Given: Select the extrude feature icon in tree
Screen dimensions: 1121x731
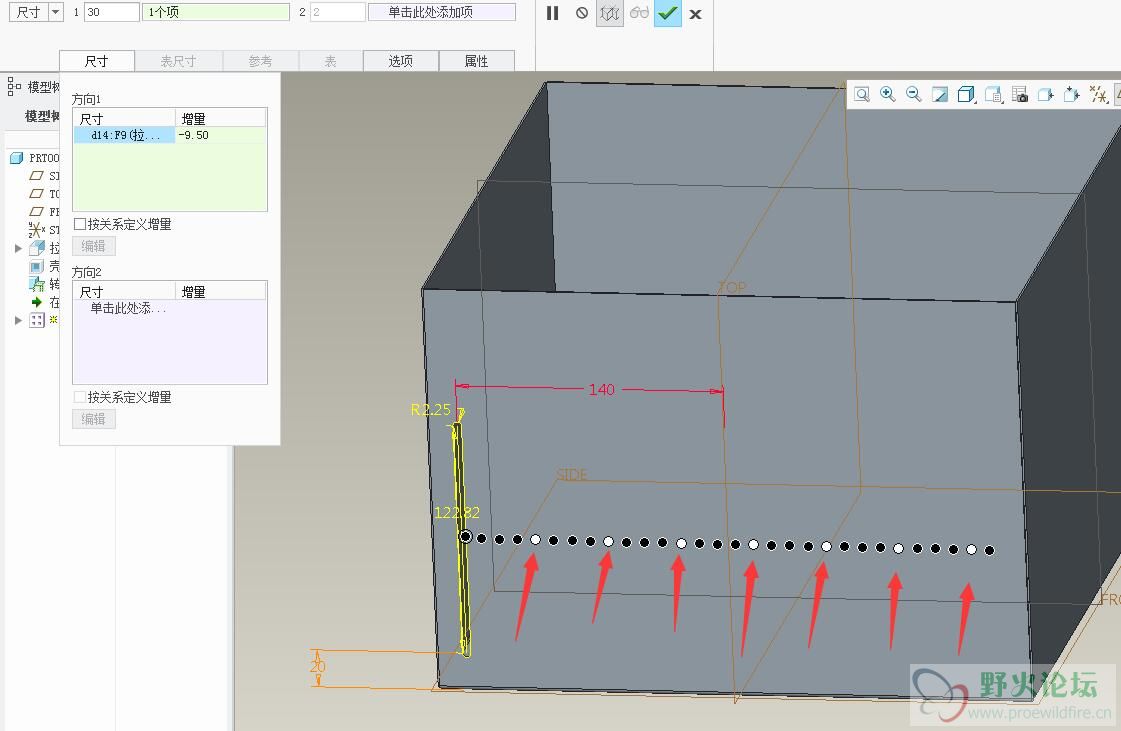Looking at the screenshot, I should pos(37,248).
